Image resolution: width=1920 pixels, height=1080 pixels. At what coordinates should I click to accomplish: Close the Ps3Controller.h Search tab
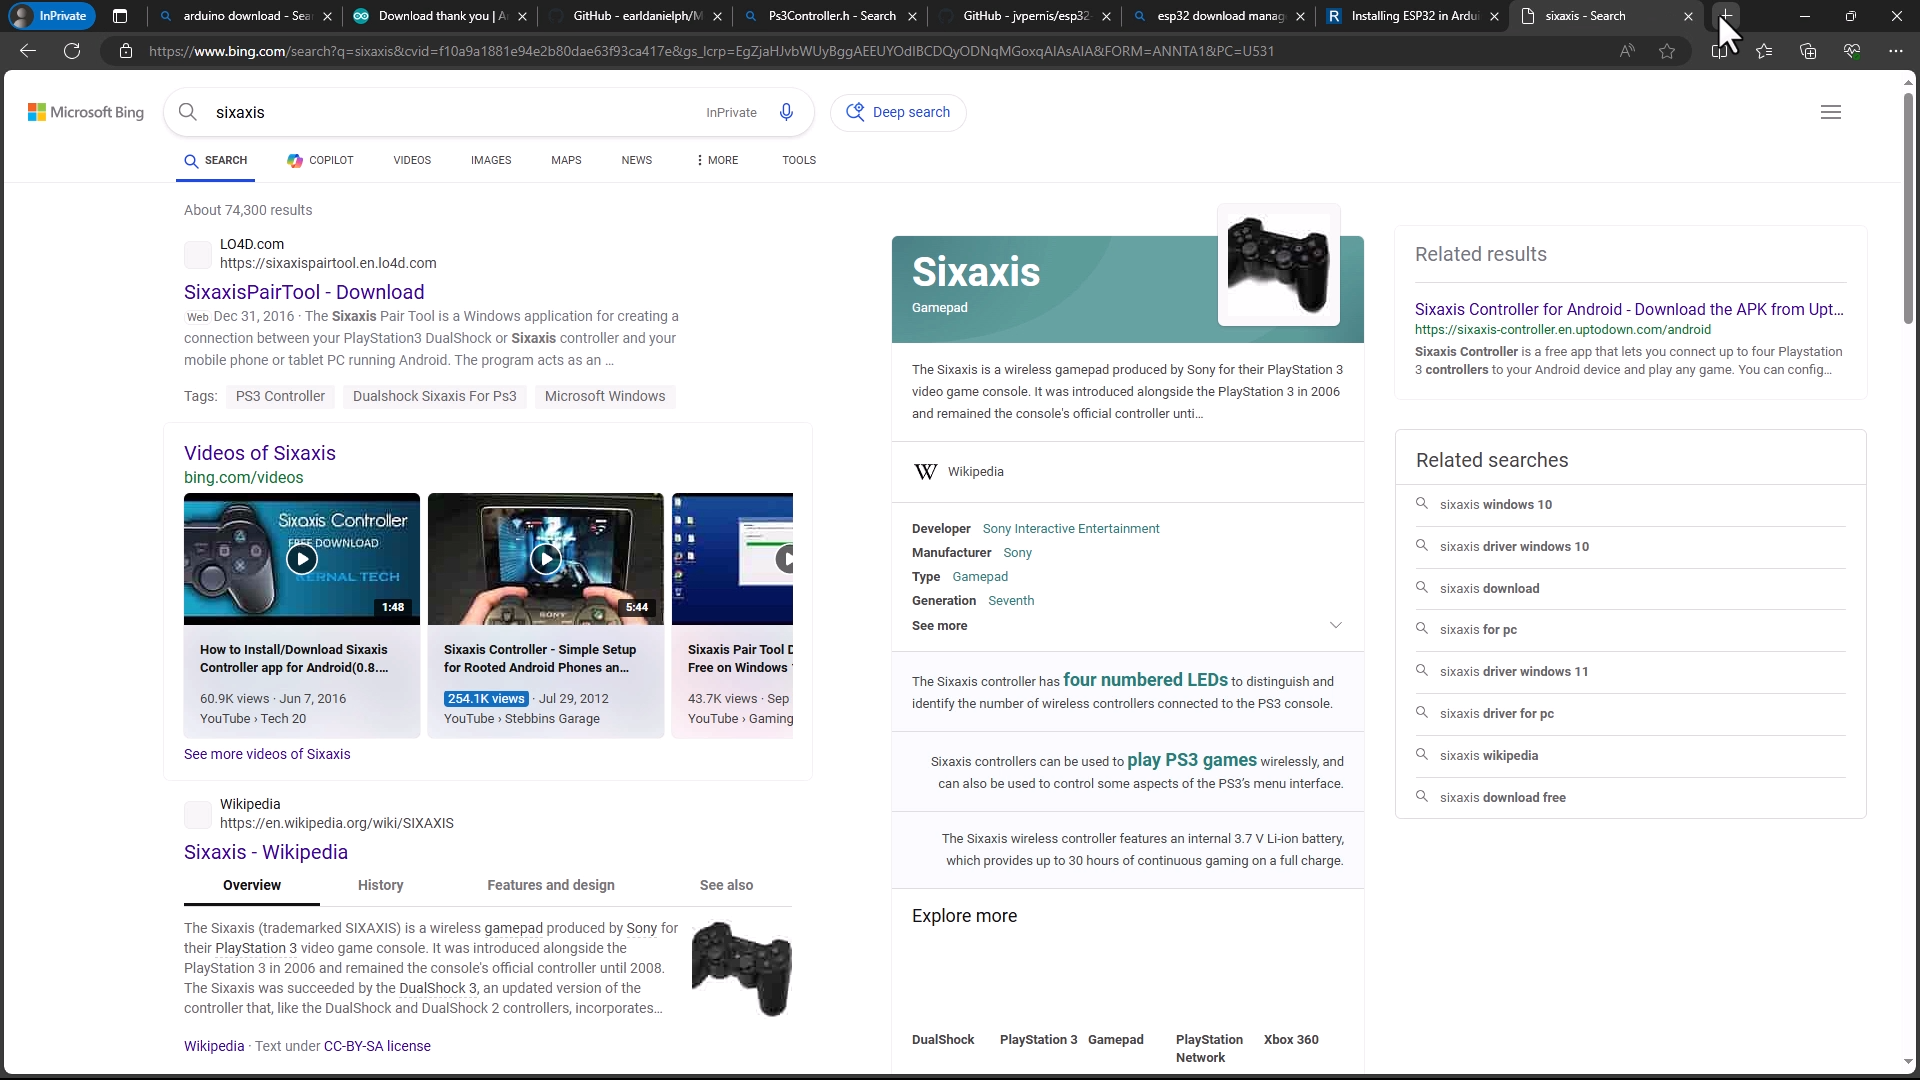(x=912, y=16)
